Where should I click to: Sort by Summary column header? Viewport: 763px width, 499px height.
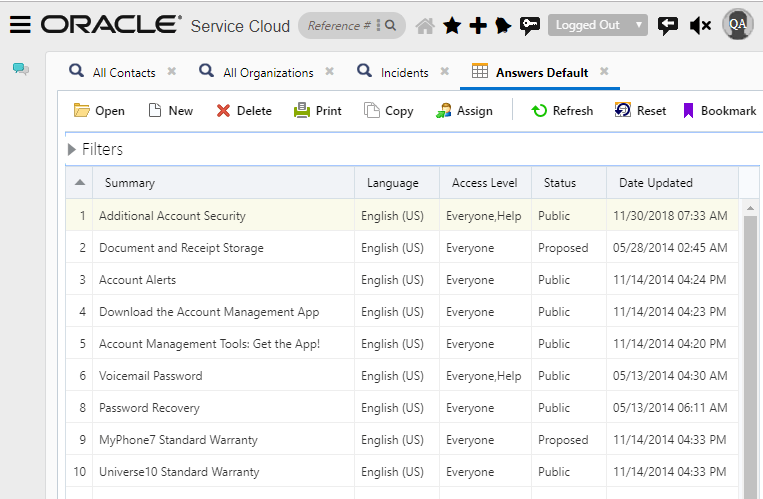(223, 183)
